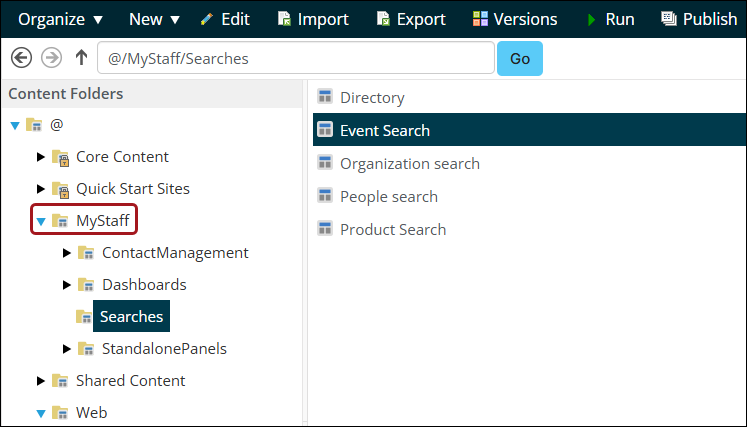Screen dimensions: 747x427
Task: Go up one folder level arrow
Action: 81,59
